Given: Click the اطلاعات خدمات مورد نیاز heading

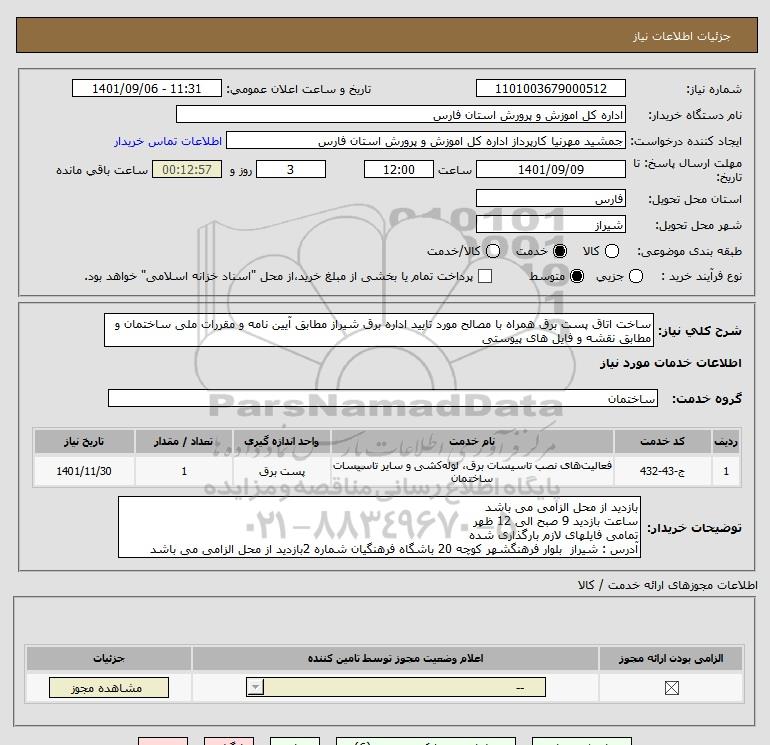Looking at the screenshot, I should pyautogui.click(x=670, y=363).
